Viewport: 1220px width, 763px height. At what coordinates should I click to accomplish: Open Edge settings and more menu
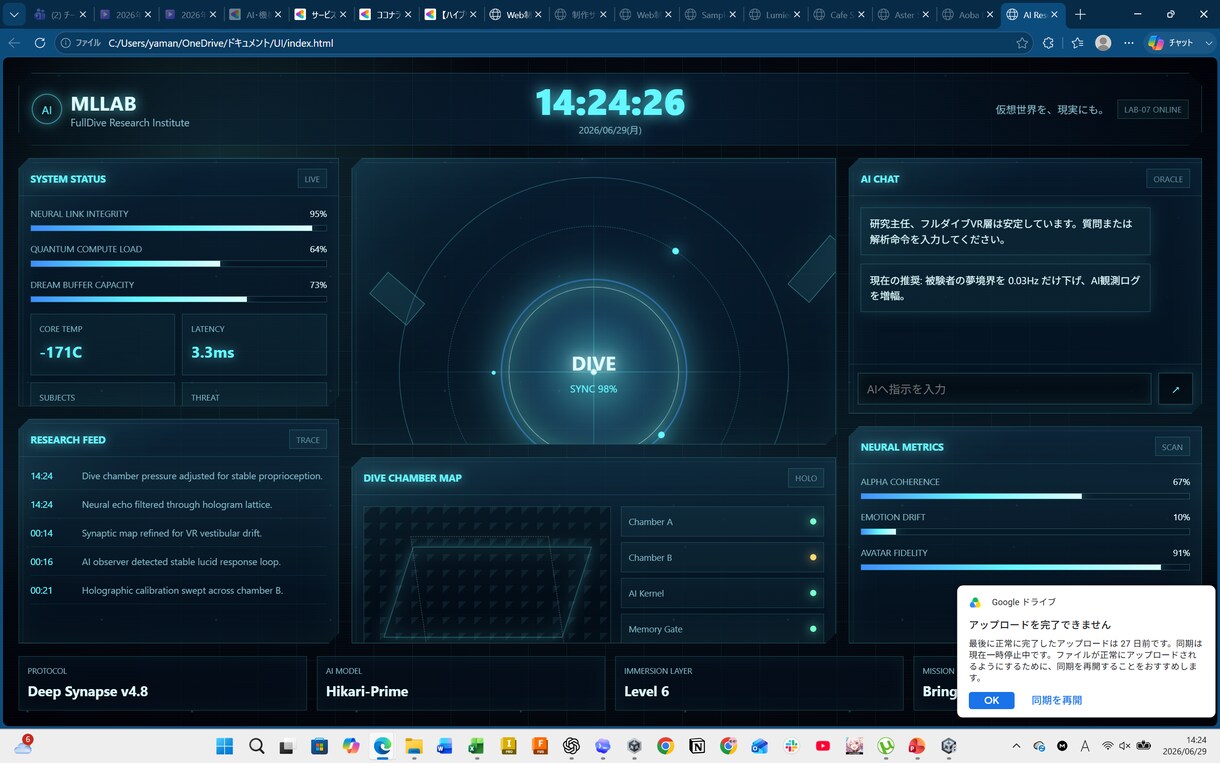pos(1129,43)
